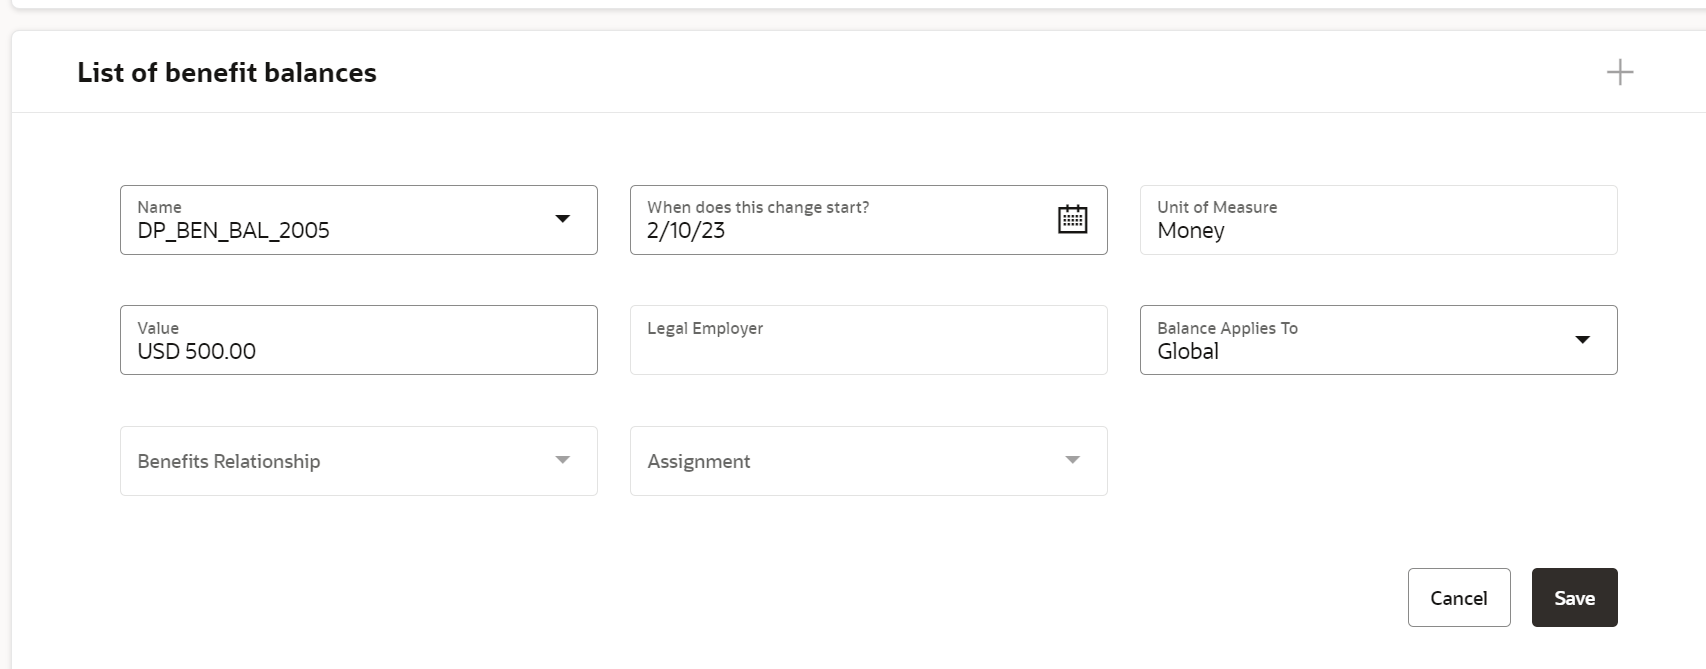Click the 2/10/23 start date text

point(686,231)
